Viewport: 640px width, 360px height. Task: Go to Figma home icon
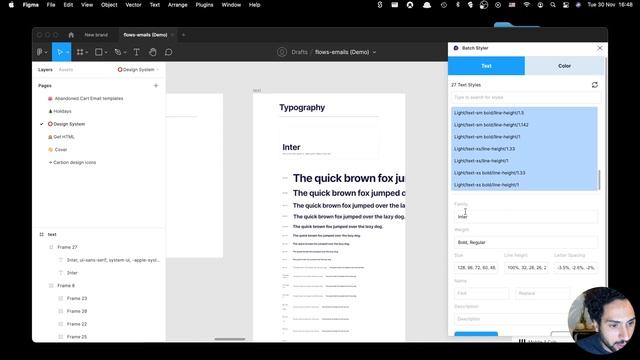tap(71, 35)
